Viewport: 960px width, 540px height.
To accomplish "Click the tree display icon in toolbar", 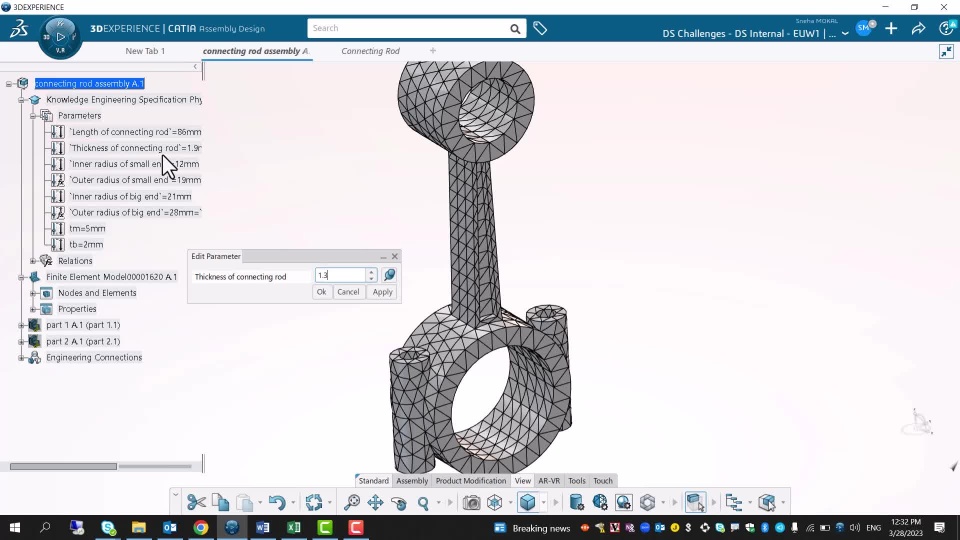I will click(733, 503).
